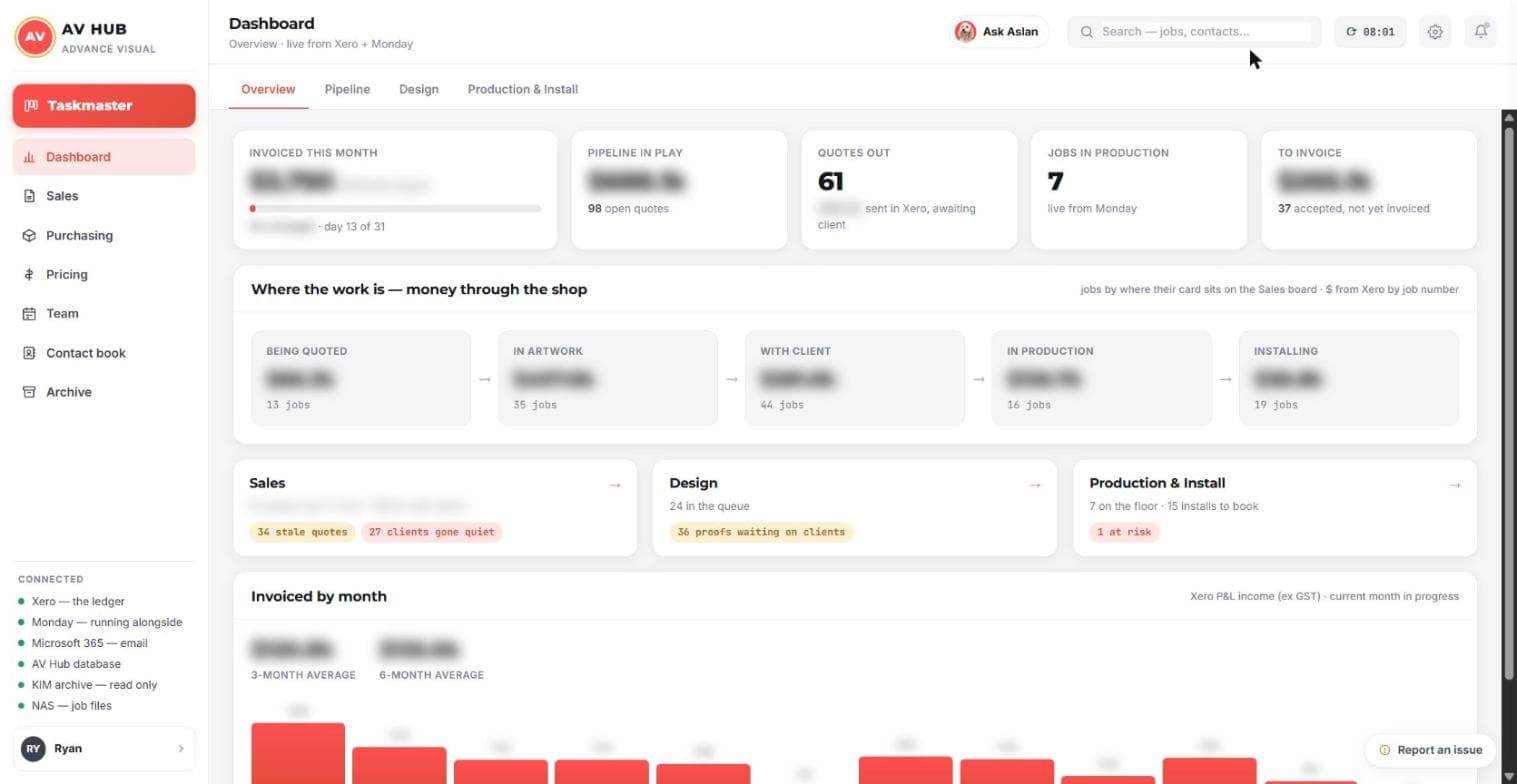Click the first tall bar in Invoiced chart
This screenshot has width=1517, height=784.
[x=298, y=753]
